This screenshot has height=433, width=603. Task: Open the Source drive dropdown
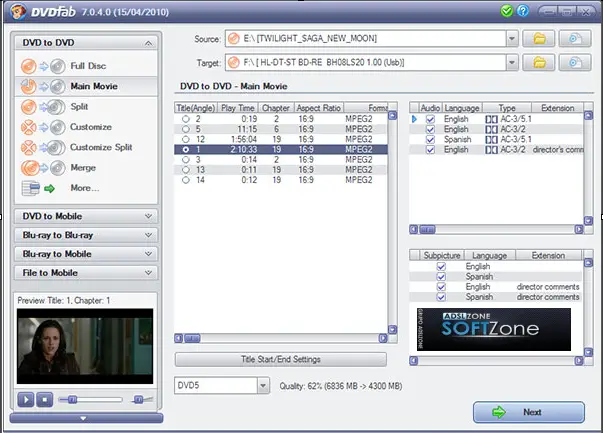(x=512, y=38)
